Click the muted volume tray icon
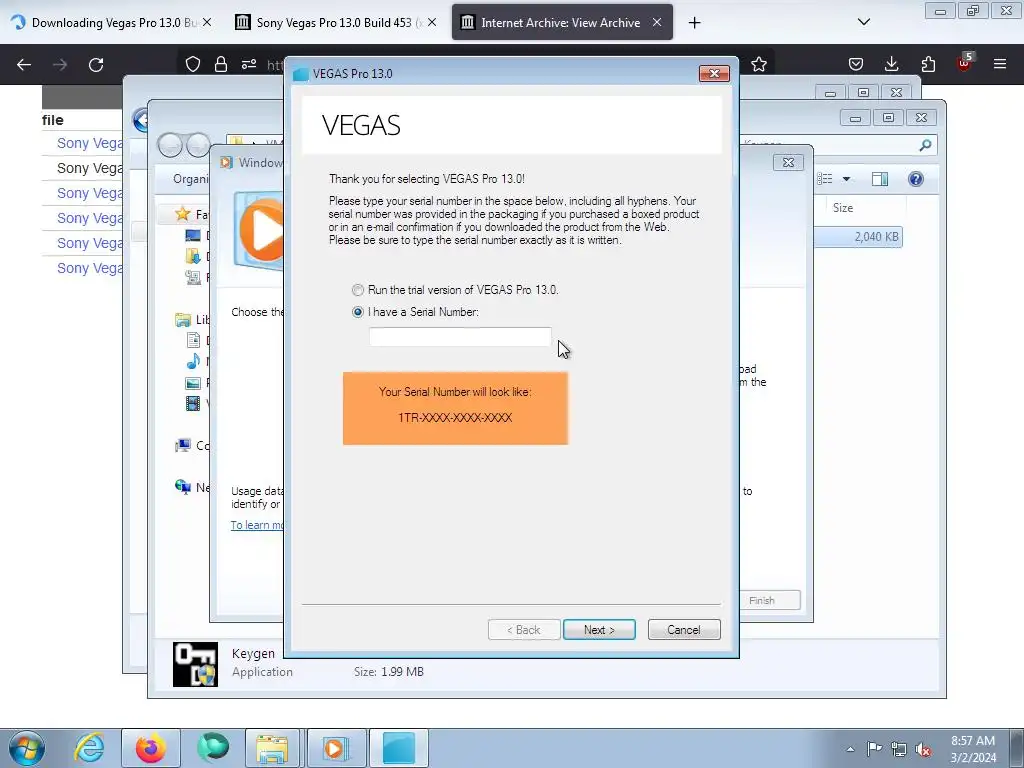Viewport: 1024px width, 768px height. click(923, 749)
